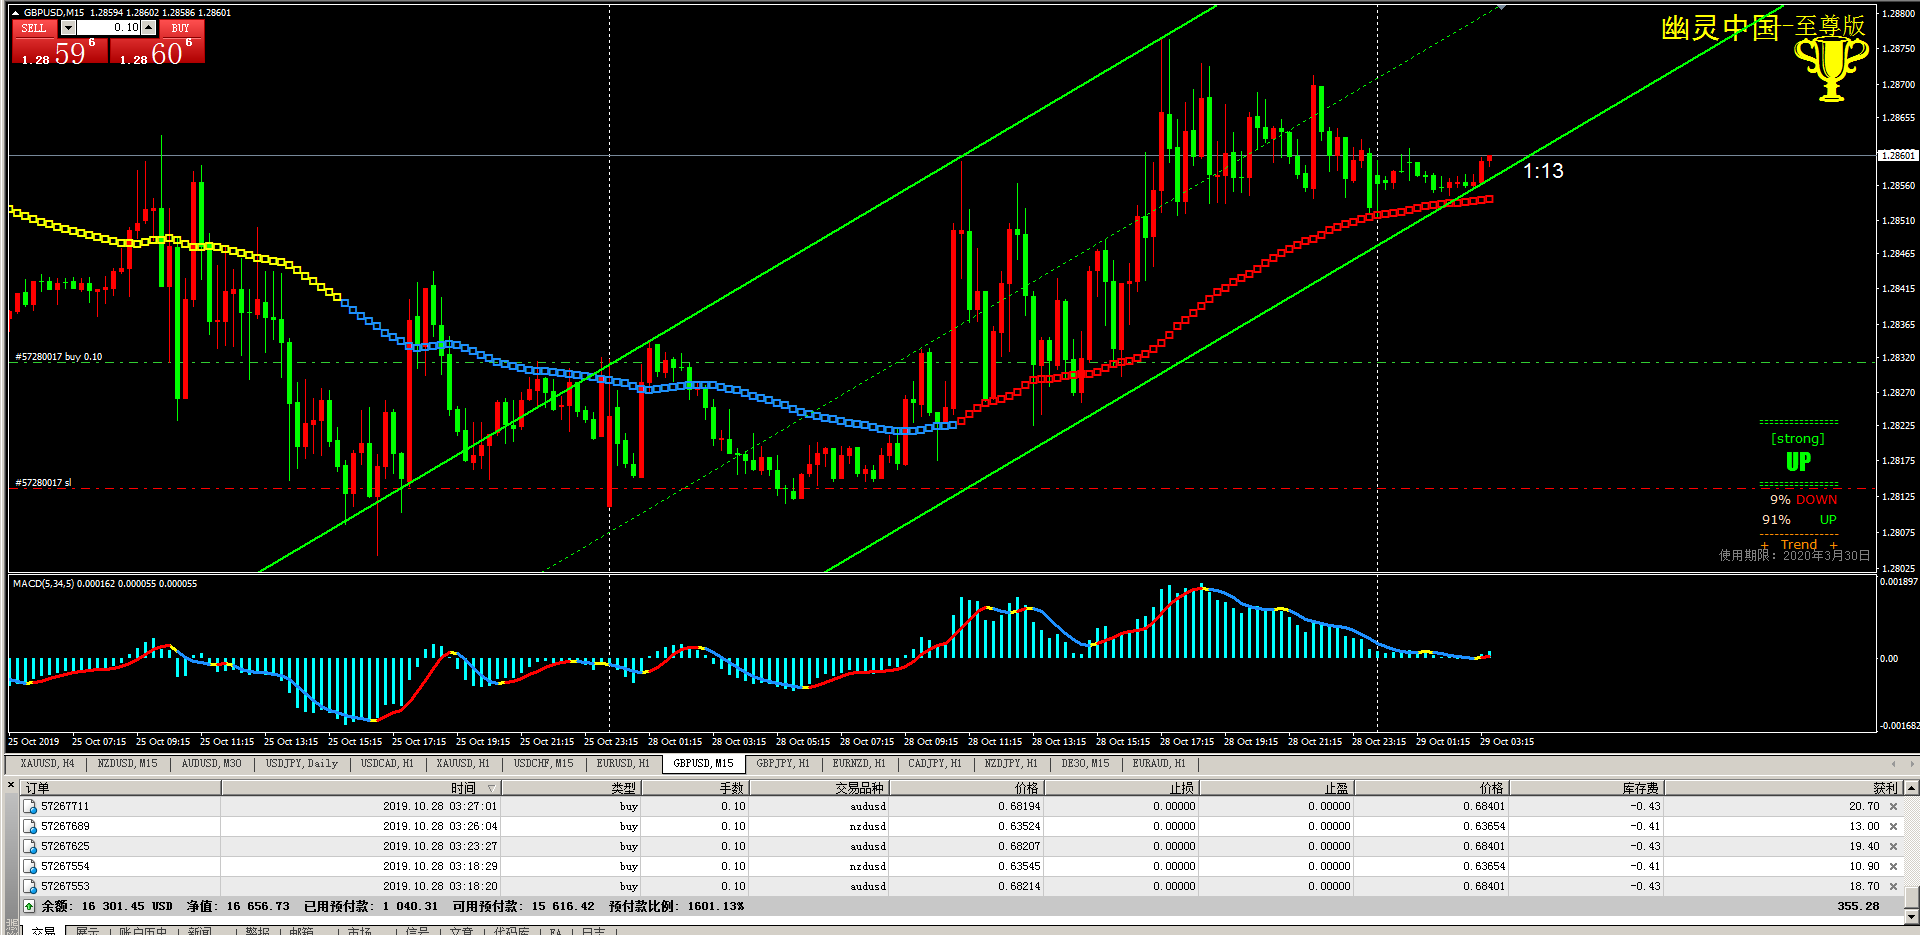Collapse the one-click trading panel triangle
Screen dimensions: 1920x935
15,13
